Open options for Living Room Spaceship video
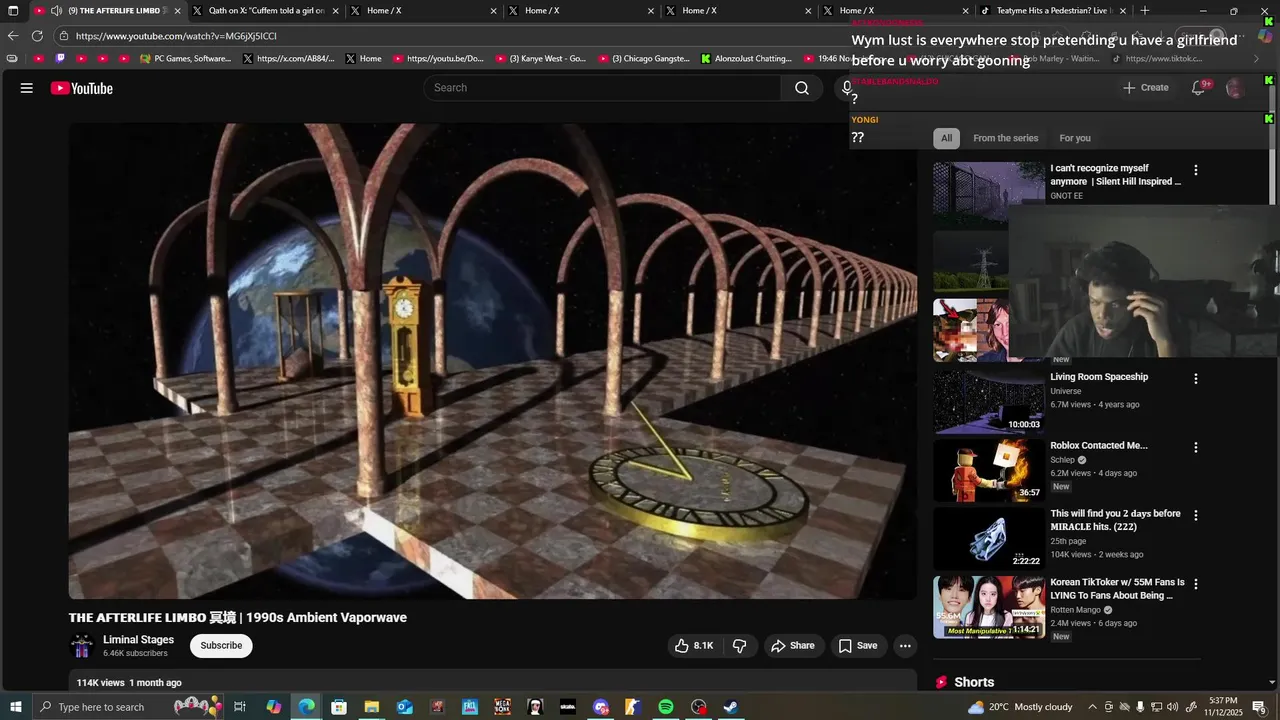 [1195, 379]
